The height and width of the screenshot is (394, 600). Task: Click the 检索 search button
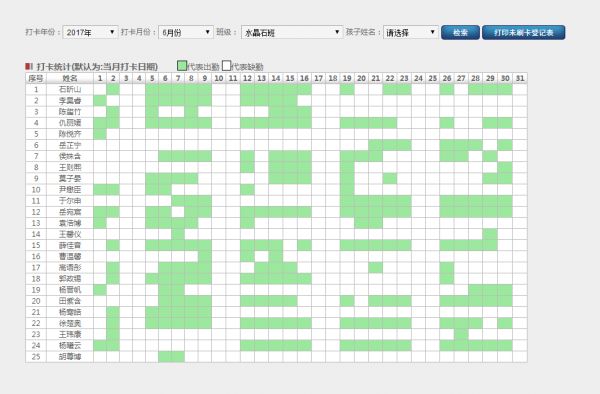point(460,33)
